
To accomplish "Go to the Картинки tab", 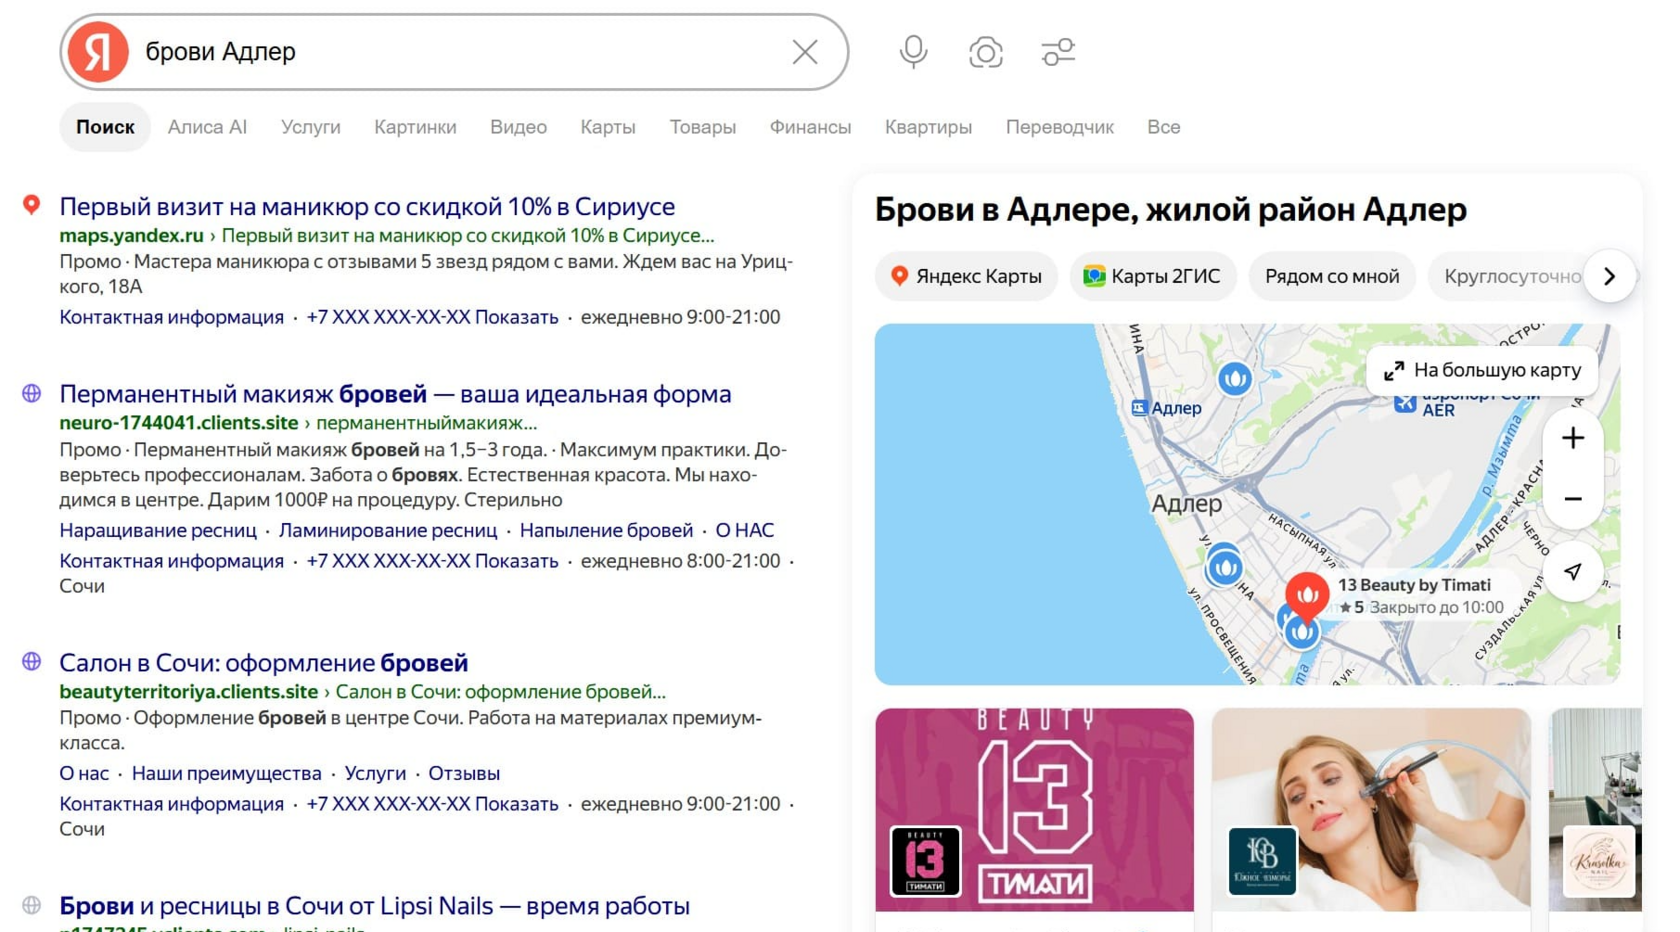I will [x=415, y=127].
